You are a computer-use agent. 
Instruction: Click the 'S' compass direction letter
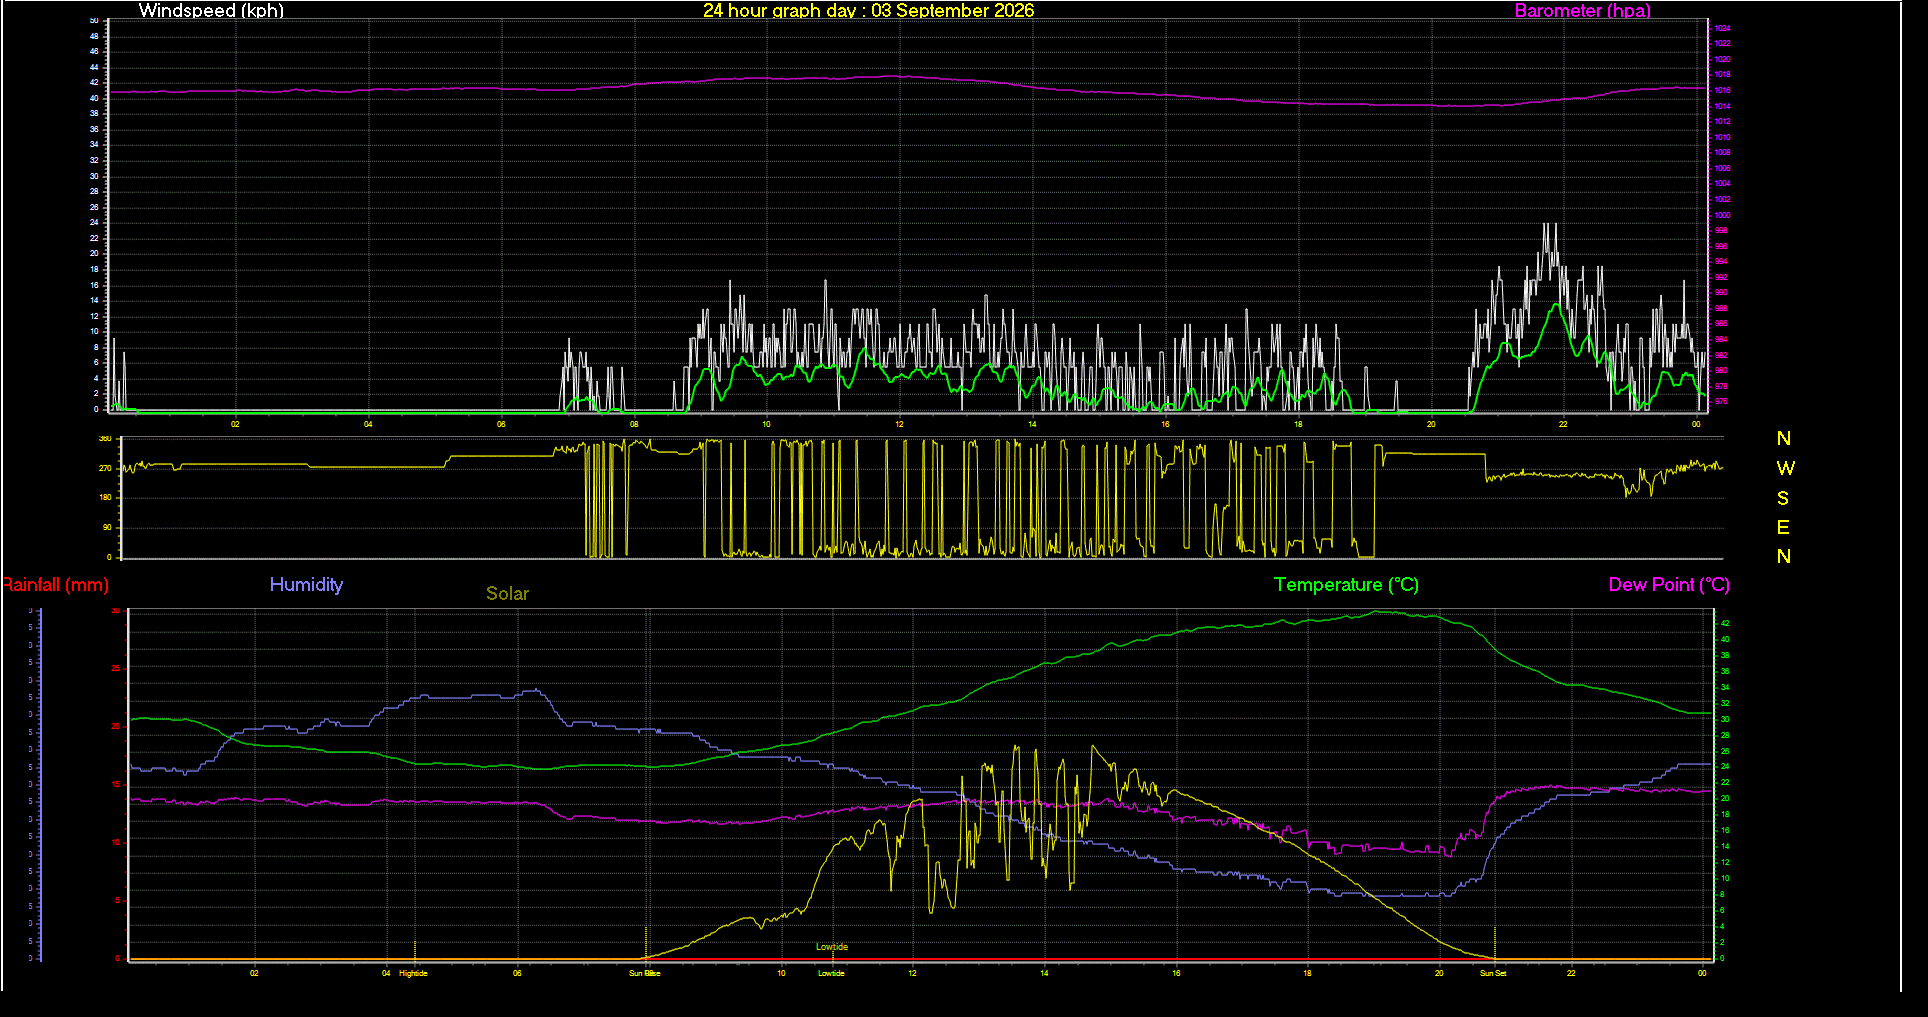(x=1783, y=498)
